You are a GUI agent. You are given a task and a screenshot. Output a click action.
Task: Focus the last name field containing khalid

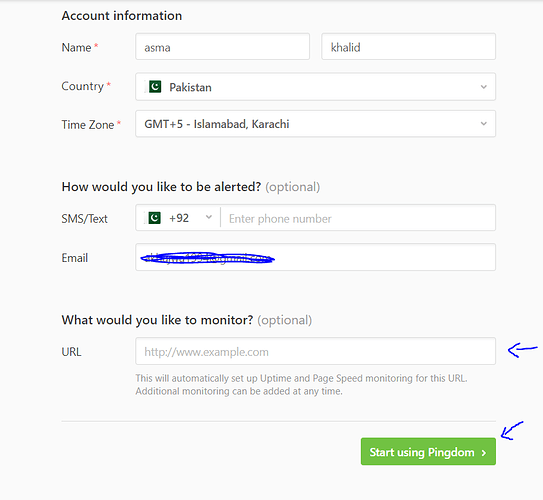409,47
